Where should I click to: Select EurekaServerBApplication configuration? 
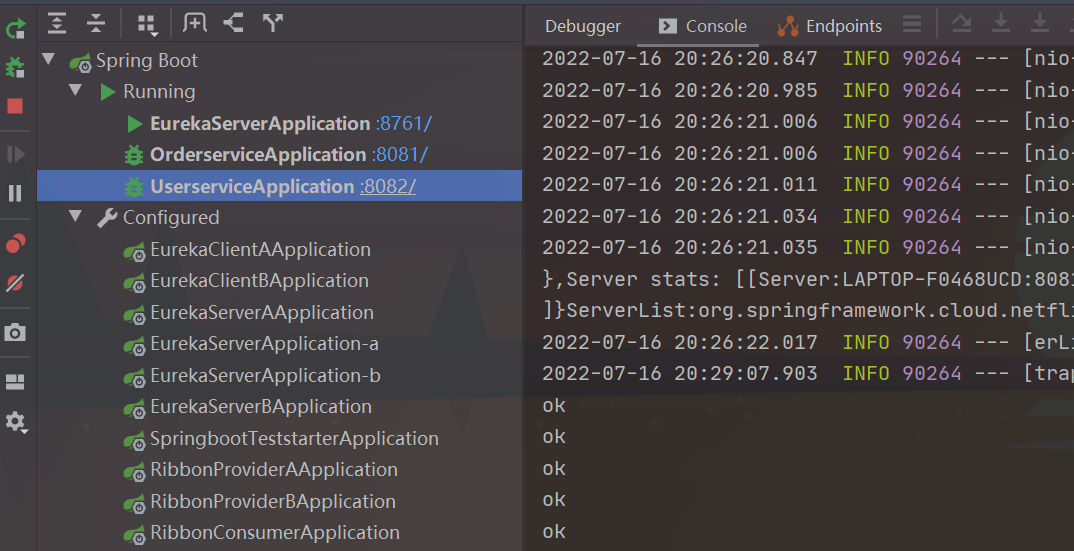[x=261, y=407]
